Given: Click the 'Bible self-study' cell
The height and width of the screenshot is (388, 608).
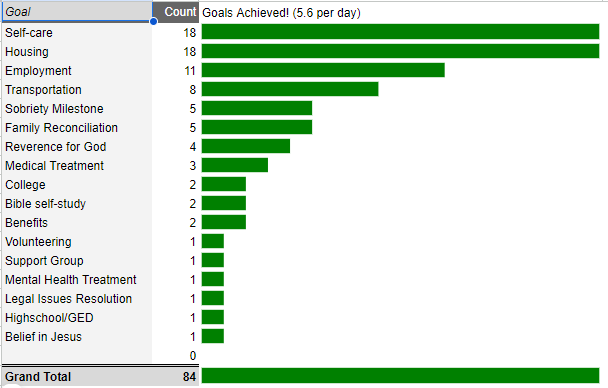Looking at the screenshot, I should (x=77, y=203).
